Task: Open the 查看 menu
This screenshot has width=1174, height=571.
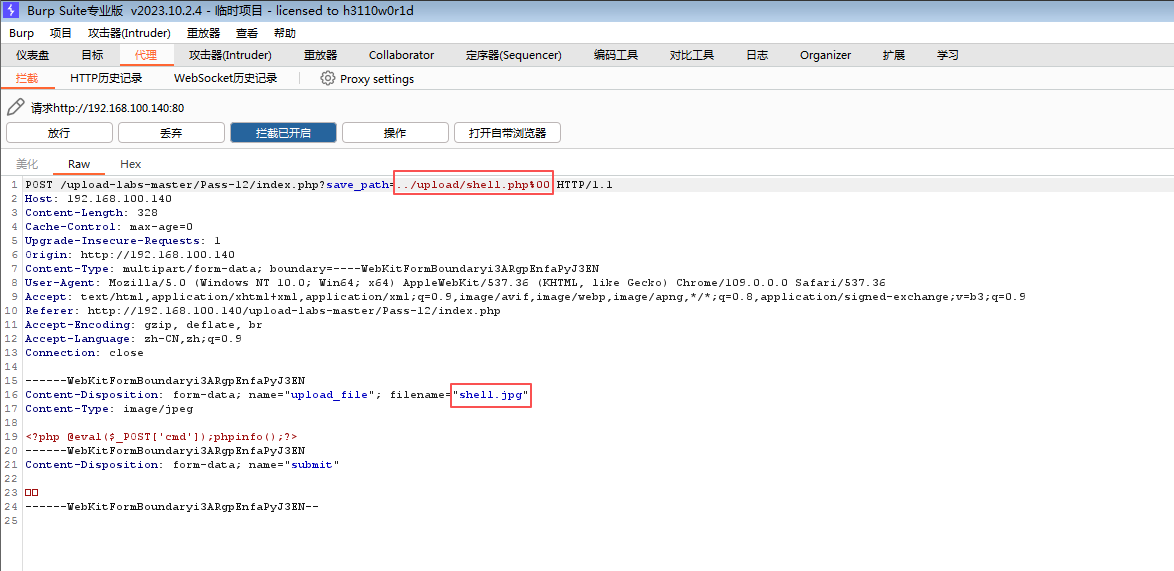Action: pyautogui.click(x=247, y=33)
